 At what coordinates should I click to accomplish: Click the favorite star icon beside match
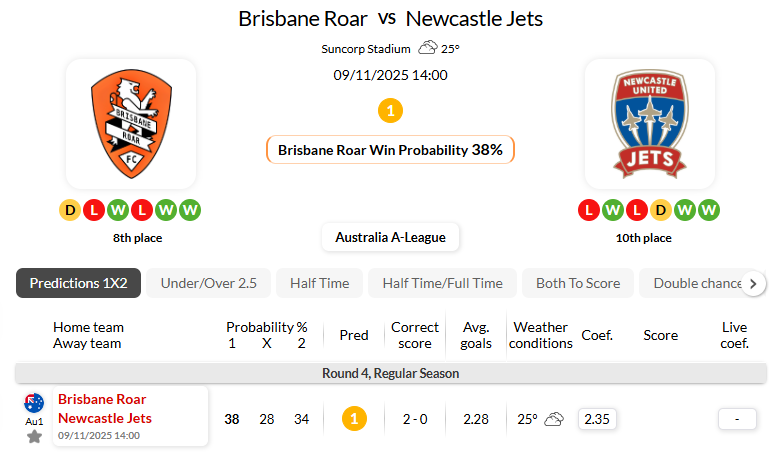tap(34, 436)
